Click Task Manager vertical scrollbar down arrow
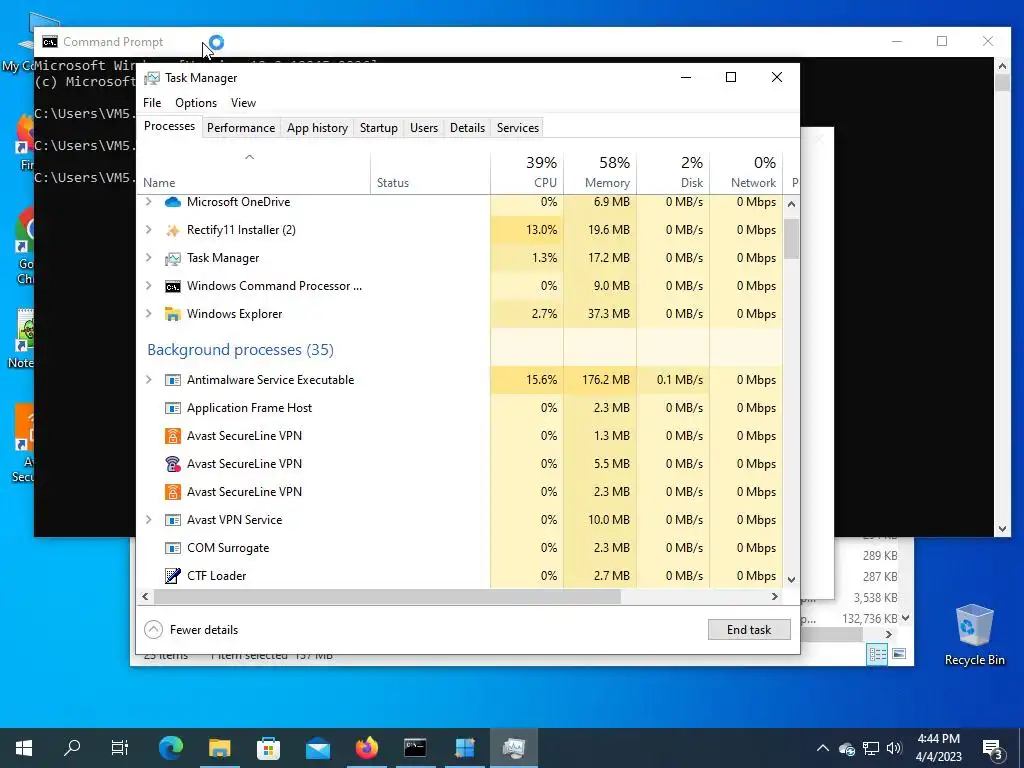This screenshot has width=1024, height=768. (792, 579)
